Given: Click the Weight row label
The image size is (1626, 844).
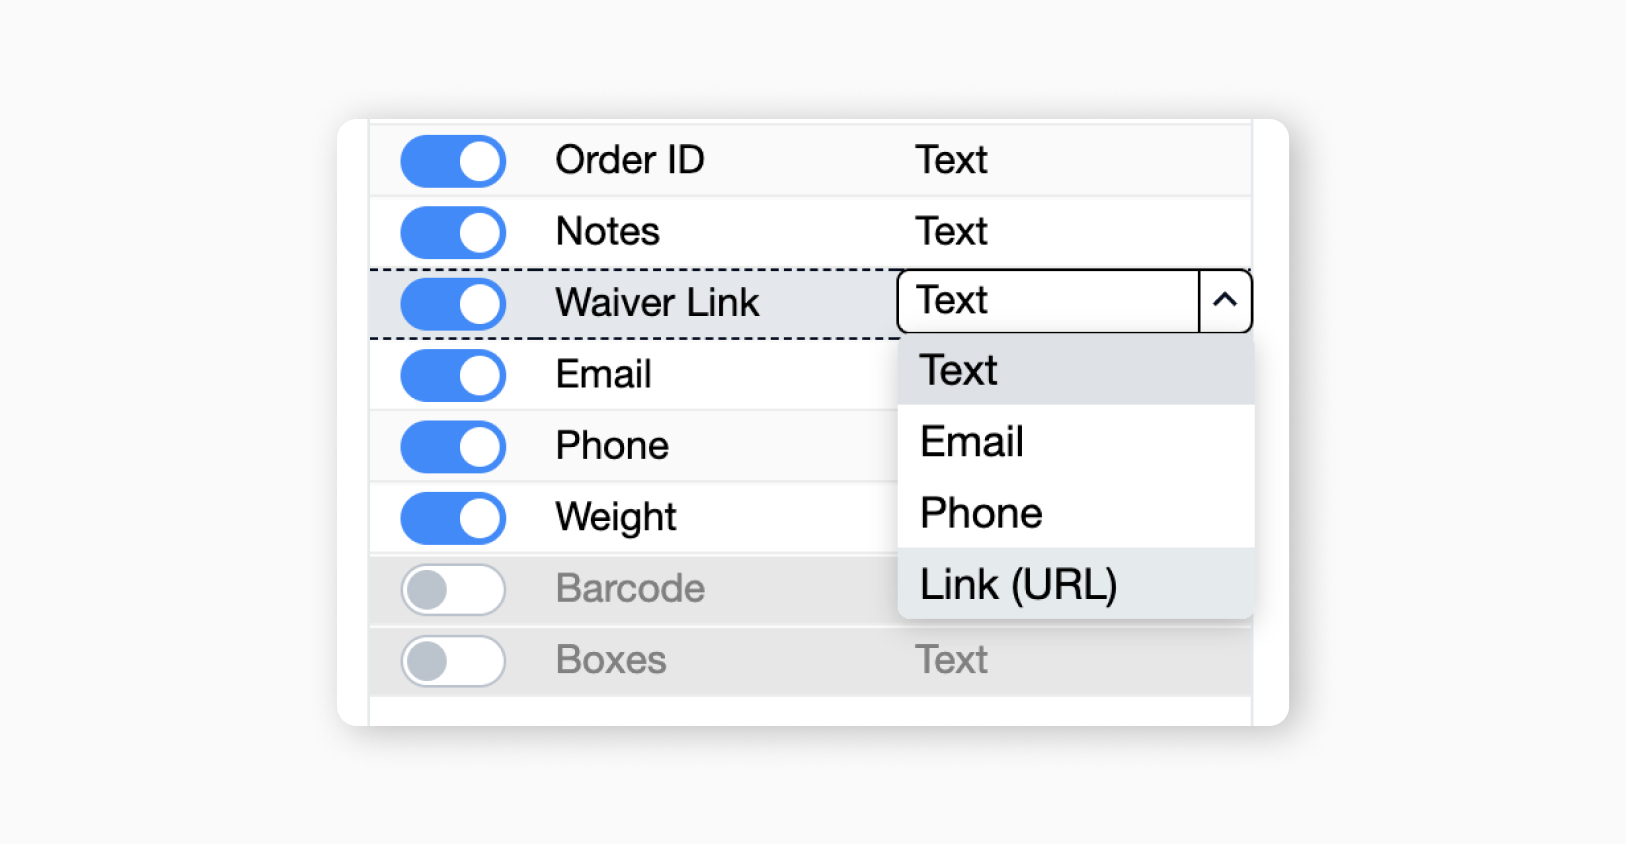Looking at the screenshot, I should click(x=616, y=517).
